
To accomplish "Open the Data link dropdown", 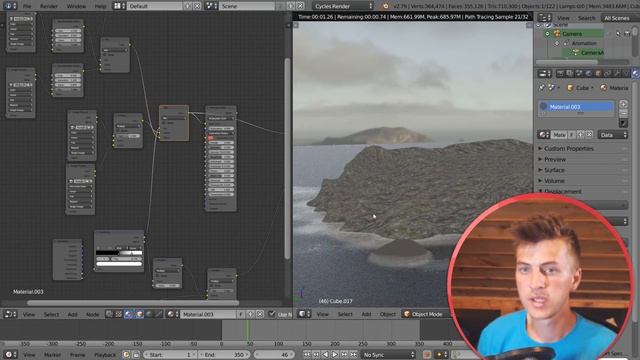I will tap(613, 135).
